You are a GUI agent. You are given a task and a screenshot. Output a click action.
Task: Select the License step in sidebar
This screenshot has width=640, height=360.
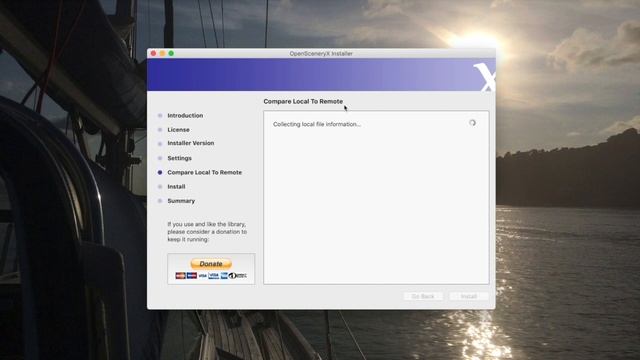[x=178, y=129]
